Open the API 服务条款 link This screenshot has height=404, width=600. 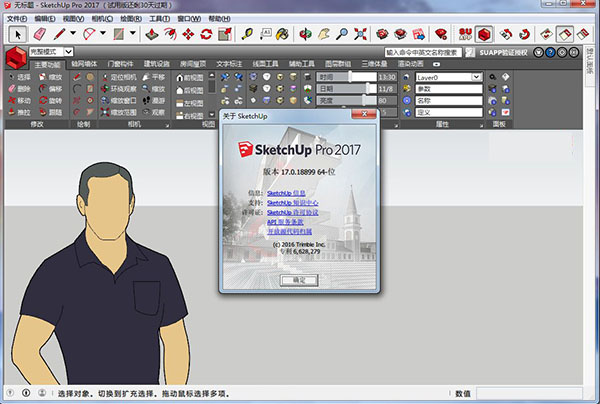click(285, 222)
